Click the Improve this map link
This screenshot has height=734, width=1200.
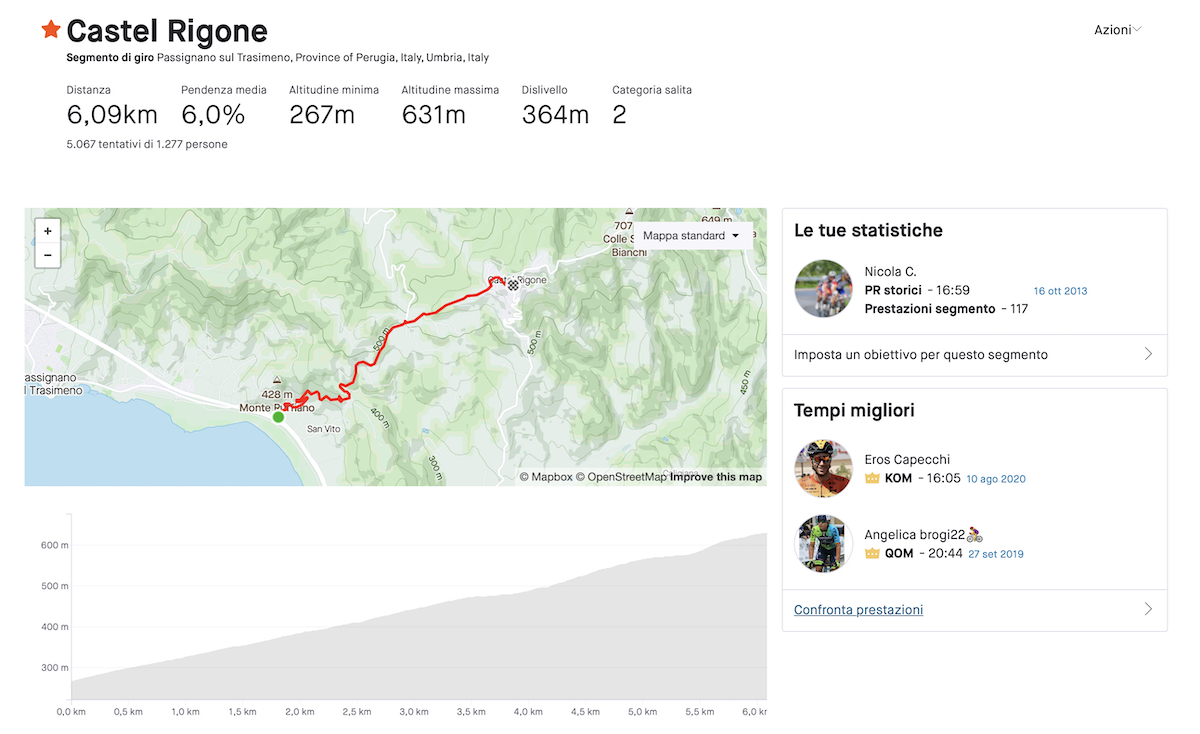[x=716, y=477]
